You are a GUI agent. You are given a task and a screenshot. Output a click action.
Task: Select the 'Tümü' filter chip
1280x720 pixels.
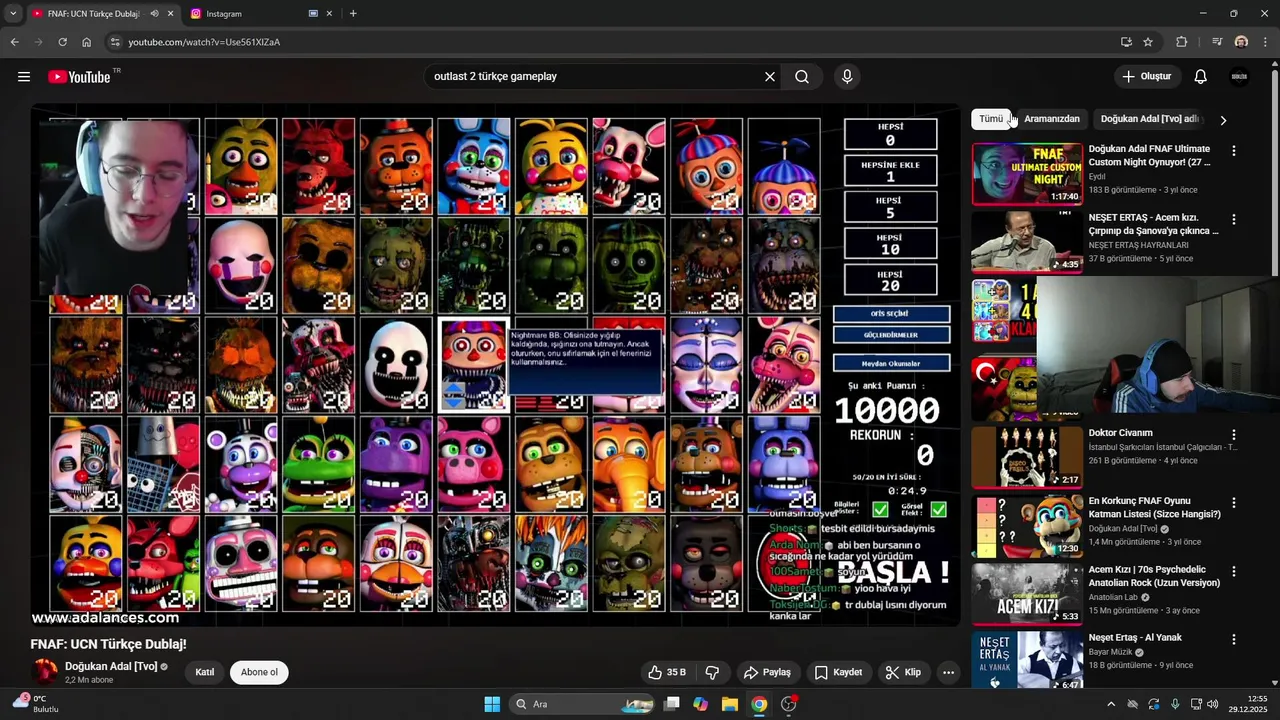coord(991,119)
